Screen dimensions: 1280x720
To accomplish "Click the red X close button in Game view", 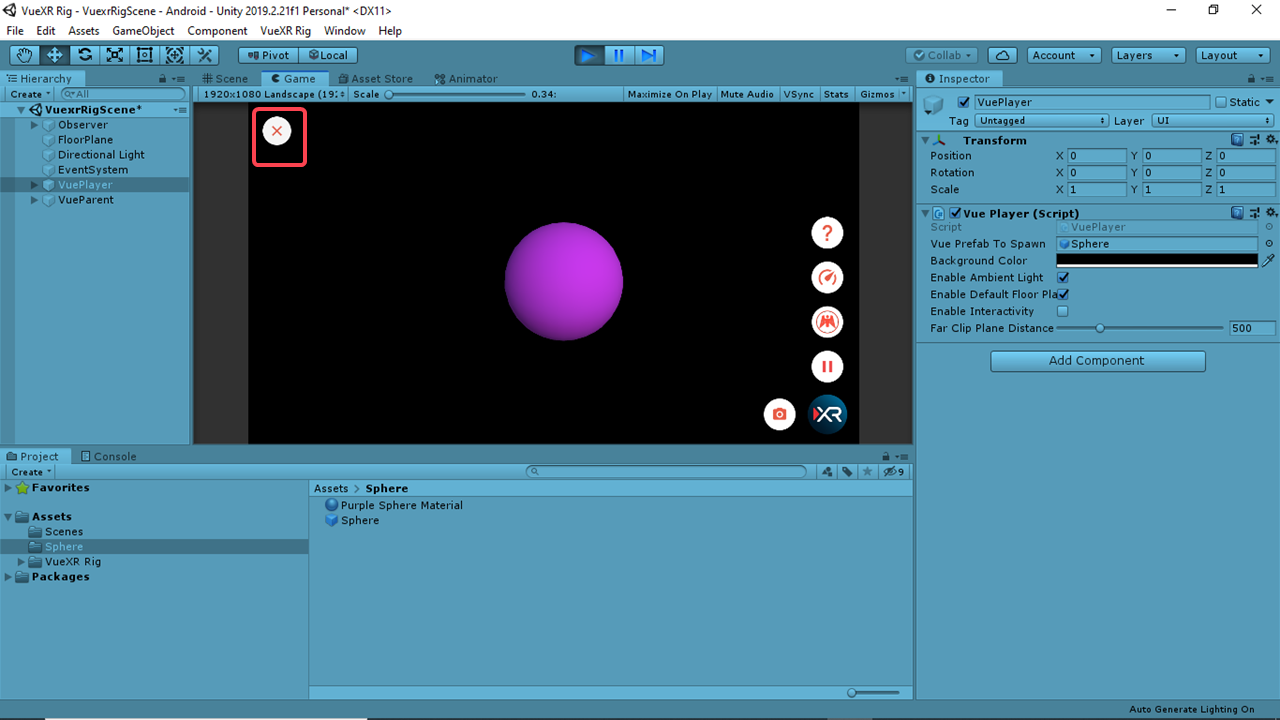I will (277, 131).
